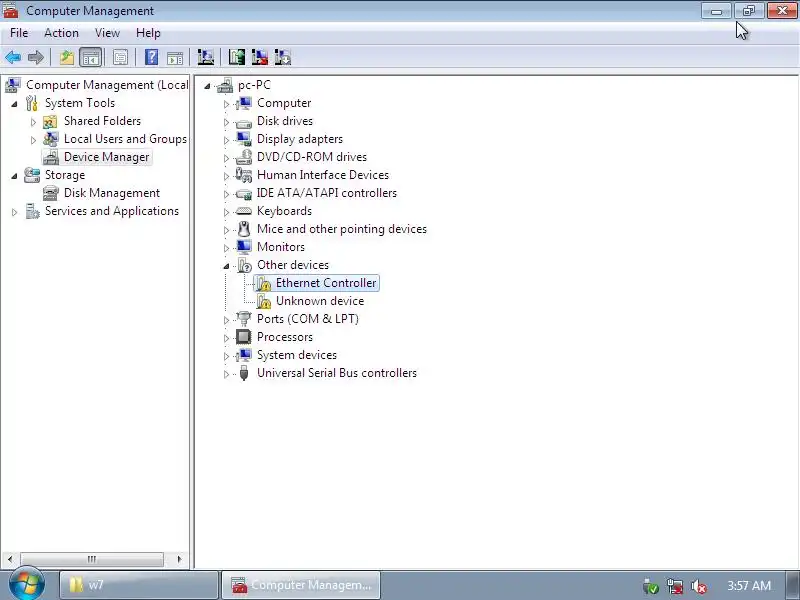Select the Monitors label
The image size is (800, 600).
coord(281,247)
